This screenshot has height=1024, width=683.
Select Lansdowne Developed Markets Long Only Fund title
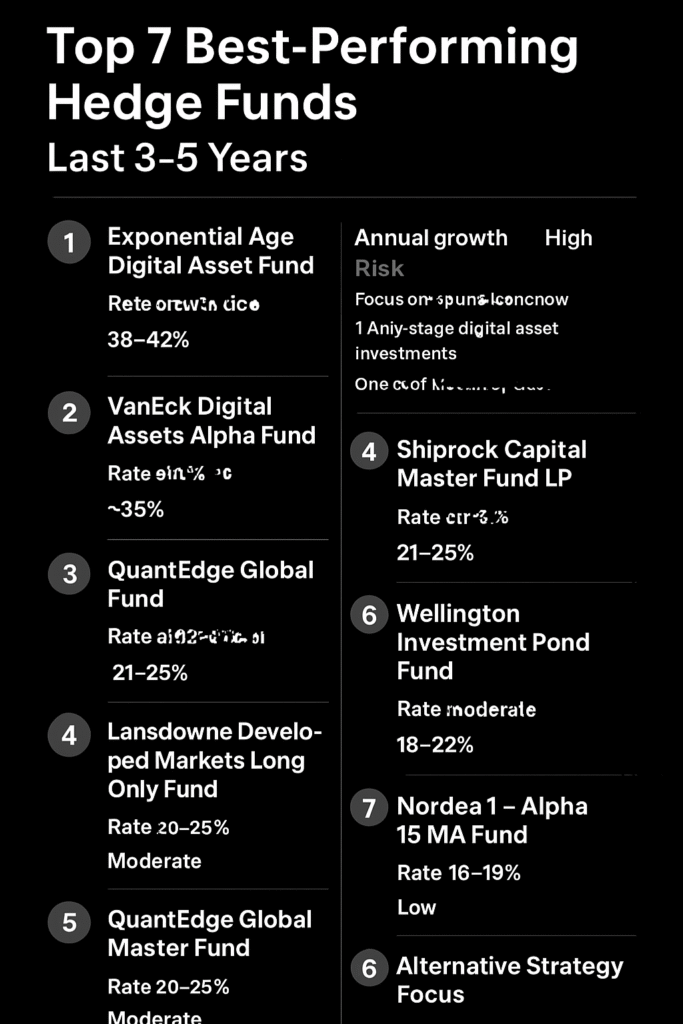click(x=215, y=760)
